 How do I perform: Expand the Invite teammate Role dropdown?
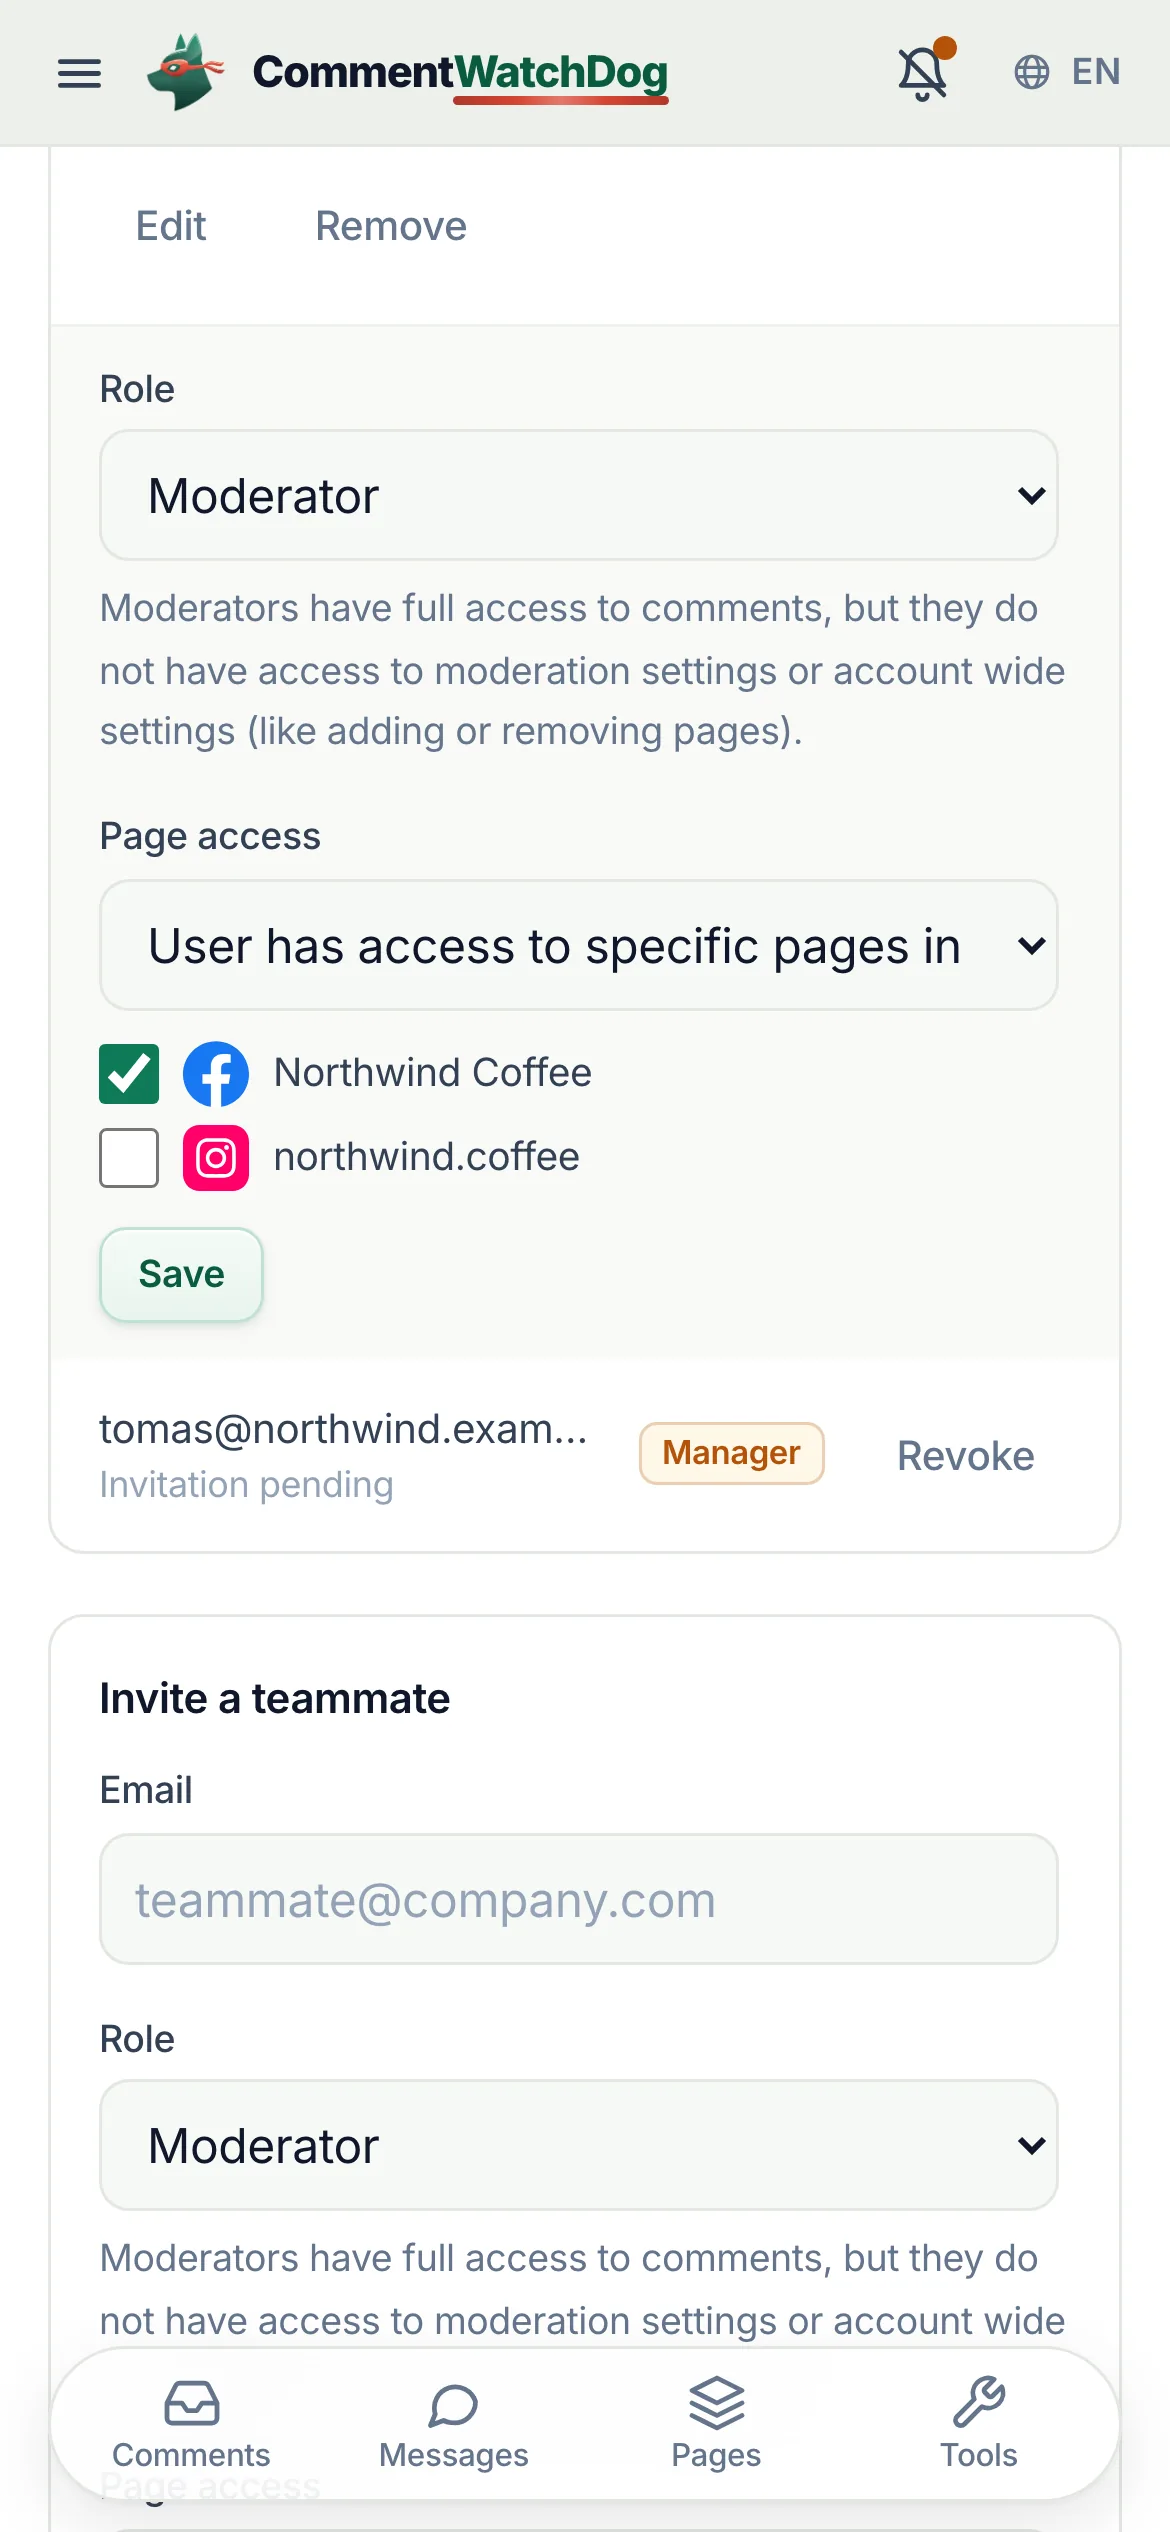point(579,2145)
